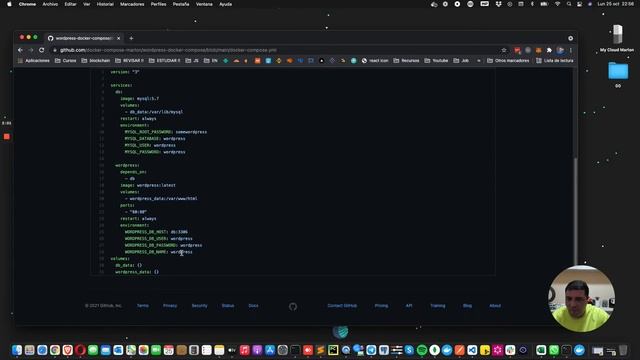The width and height of the screenshot is (640, 360).
Task: Open the Privacy footer link
Action: click(x=170, y=306)
